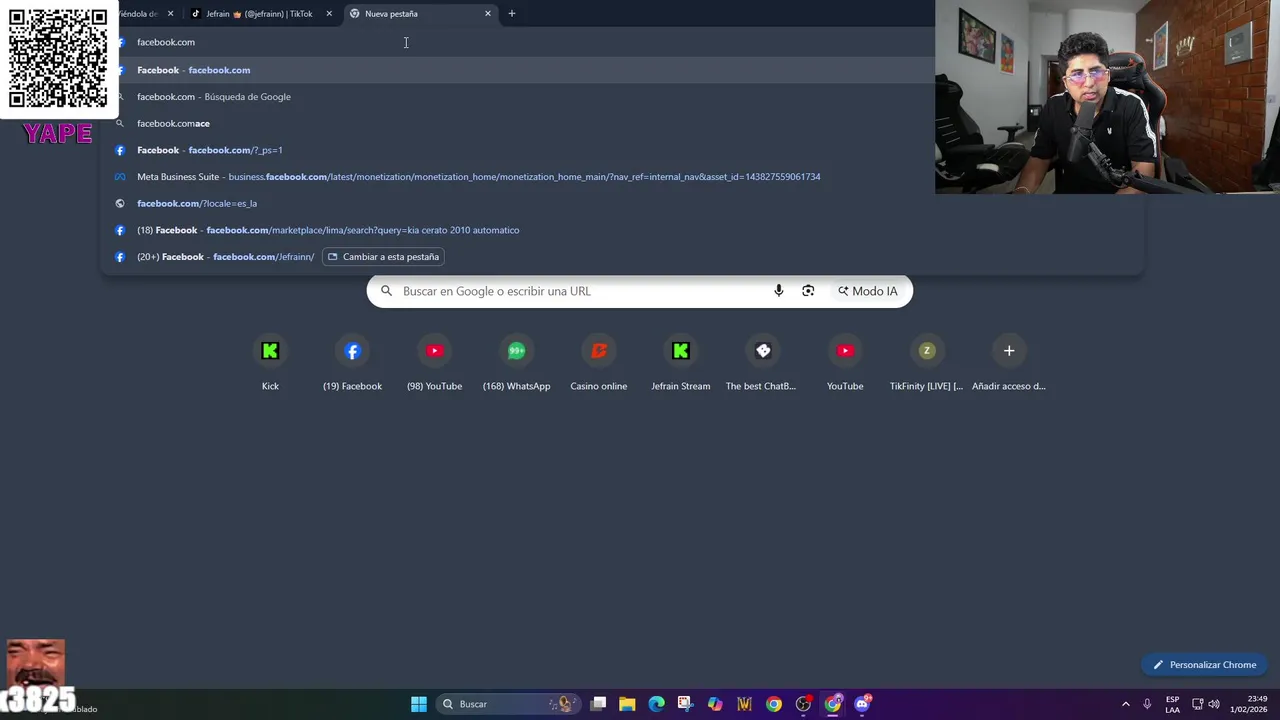Close the Jefrain TikTok tab
Image resolution: width=1280 pixels, height=720 pixels.
click(329, 14)
